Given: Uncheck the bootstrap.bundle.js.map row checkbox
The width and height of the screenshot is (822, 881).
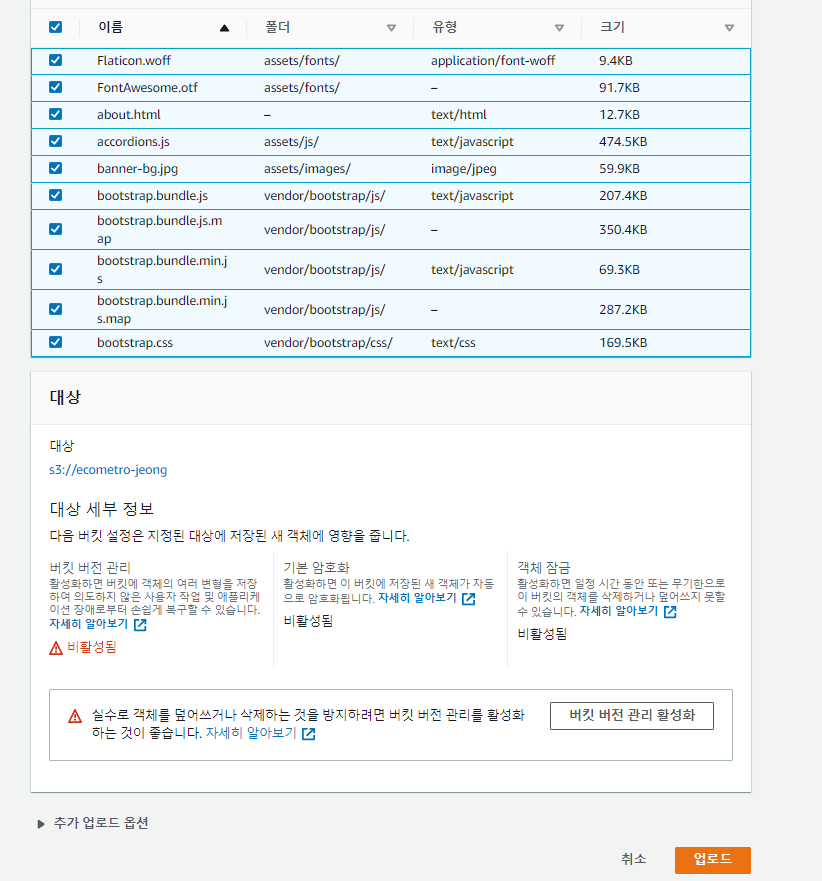Looking at the screenshot, I should pos(55,229).
